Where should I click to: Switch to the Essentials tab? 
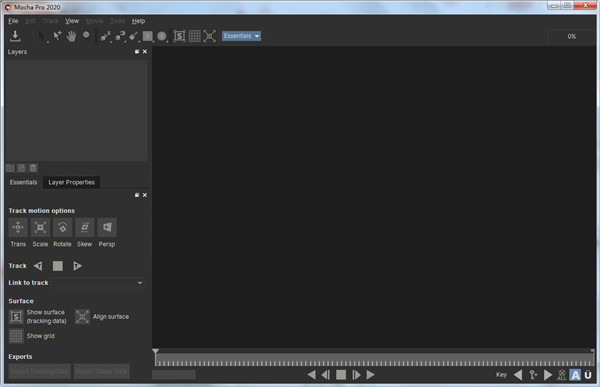(x=23, y=182)
